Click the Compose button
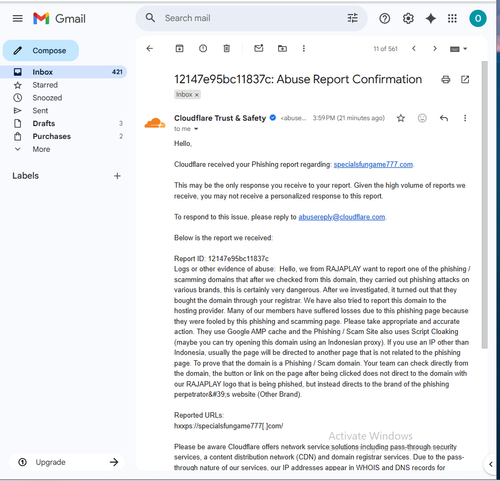 [x=41, y=51]
